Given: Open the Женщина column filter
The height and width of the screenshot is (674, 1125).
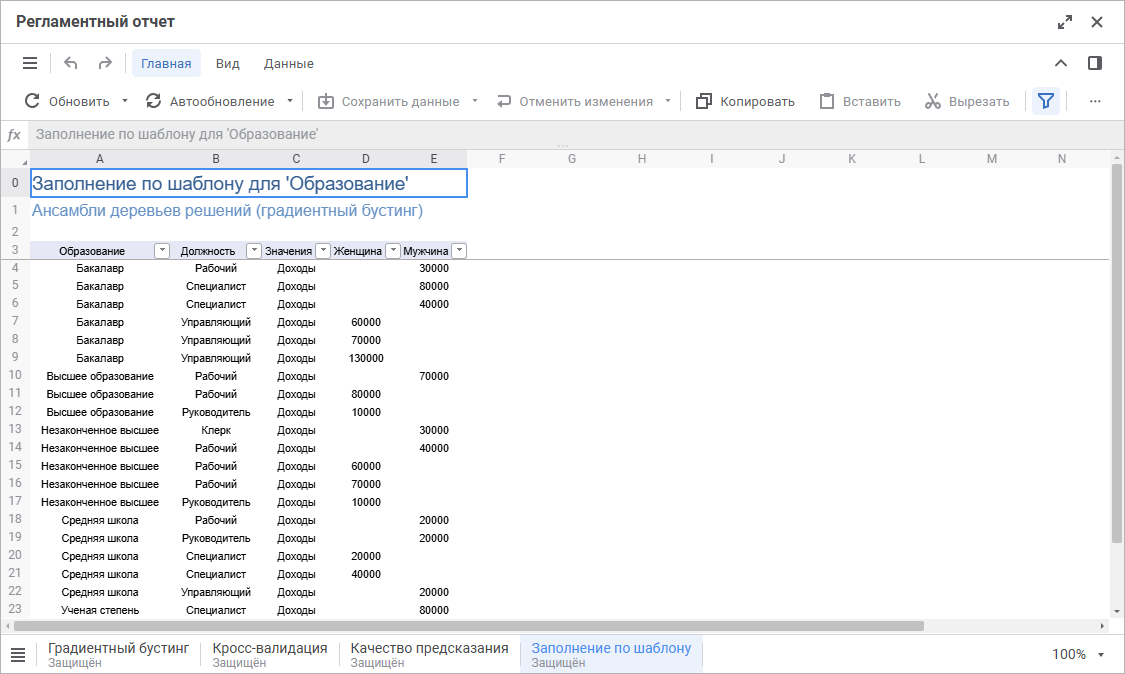Looking at the screenshot, I should tap(392, 251).
